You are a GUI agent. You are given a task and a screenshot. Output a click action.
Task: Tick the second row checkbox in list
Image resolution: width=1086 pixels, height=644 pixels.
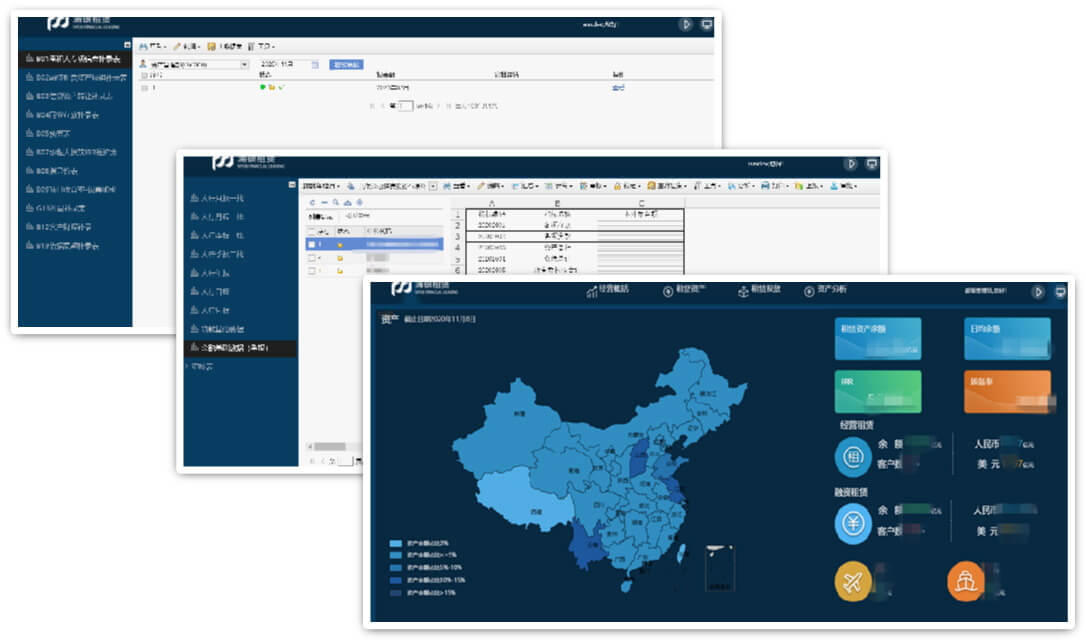click(x=312, y=257)
